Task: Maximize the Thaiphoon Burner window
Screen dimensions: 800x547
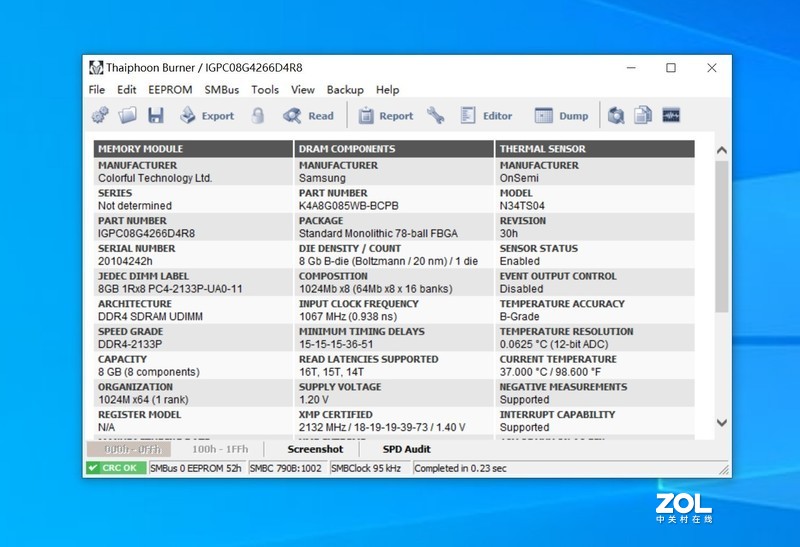Action: pyautogui.click(x=671, y=68)
